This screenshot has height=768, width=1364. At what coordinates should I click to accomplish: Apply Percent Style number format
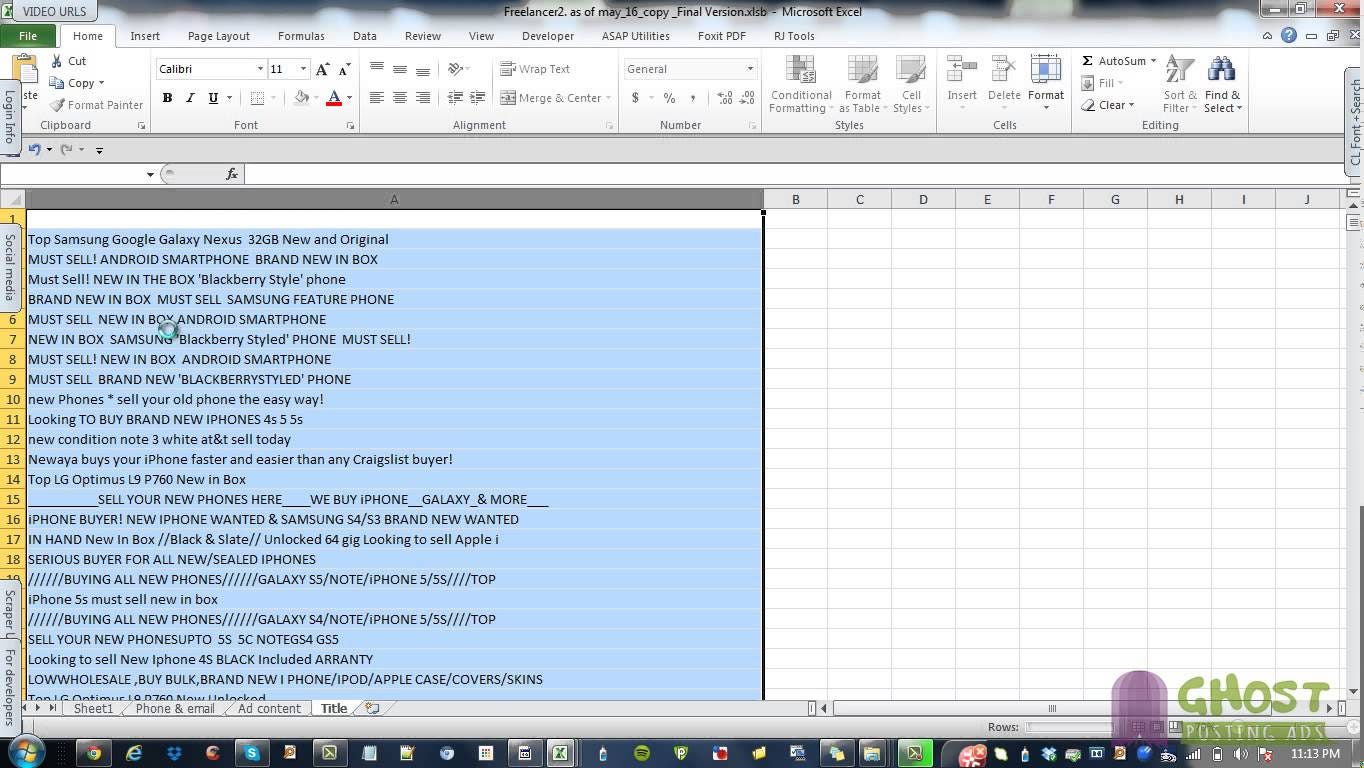point(669,98)
